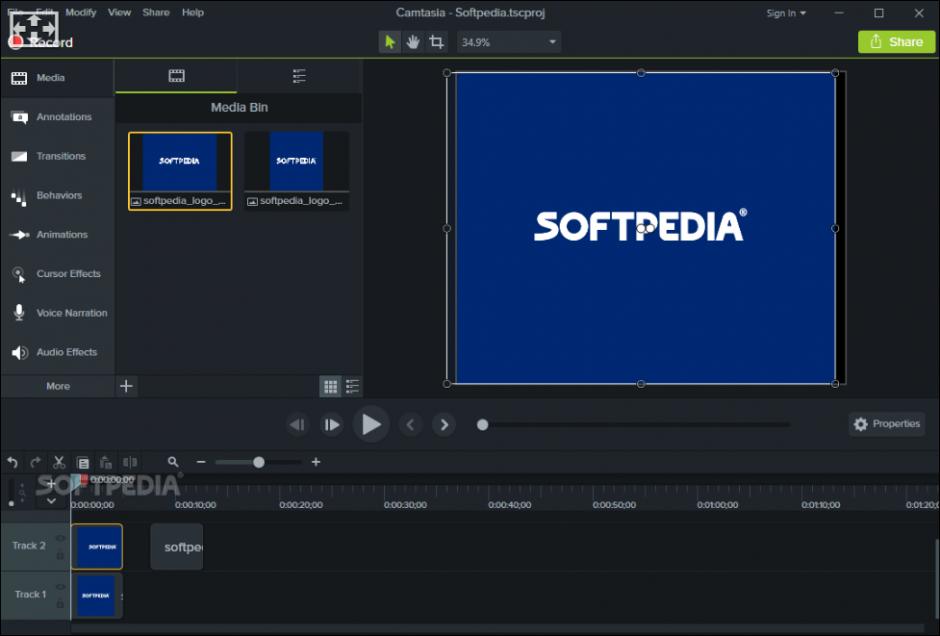Viewport: 940px width, 636px height.
Task: Copy the selected clip in timeline toolbar
Action: (x=83, y=462)
